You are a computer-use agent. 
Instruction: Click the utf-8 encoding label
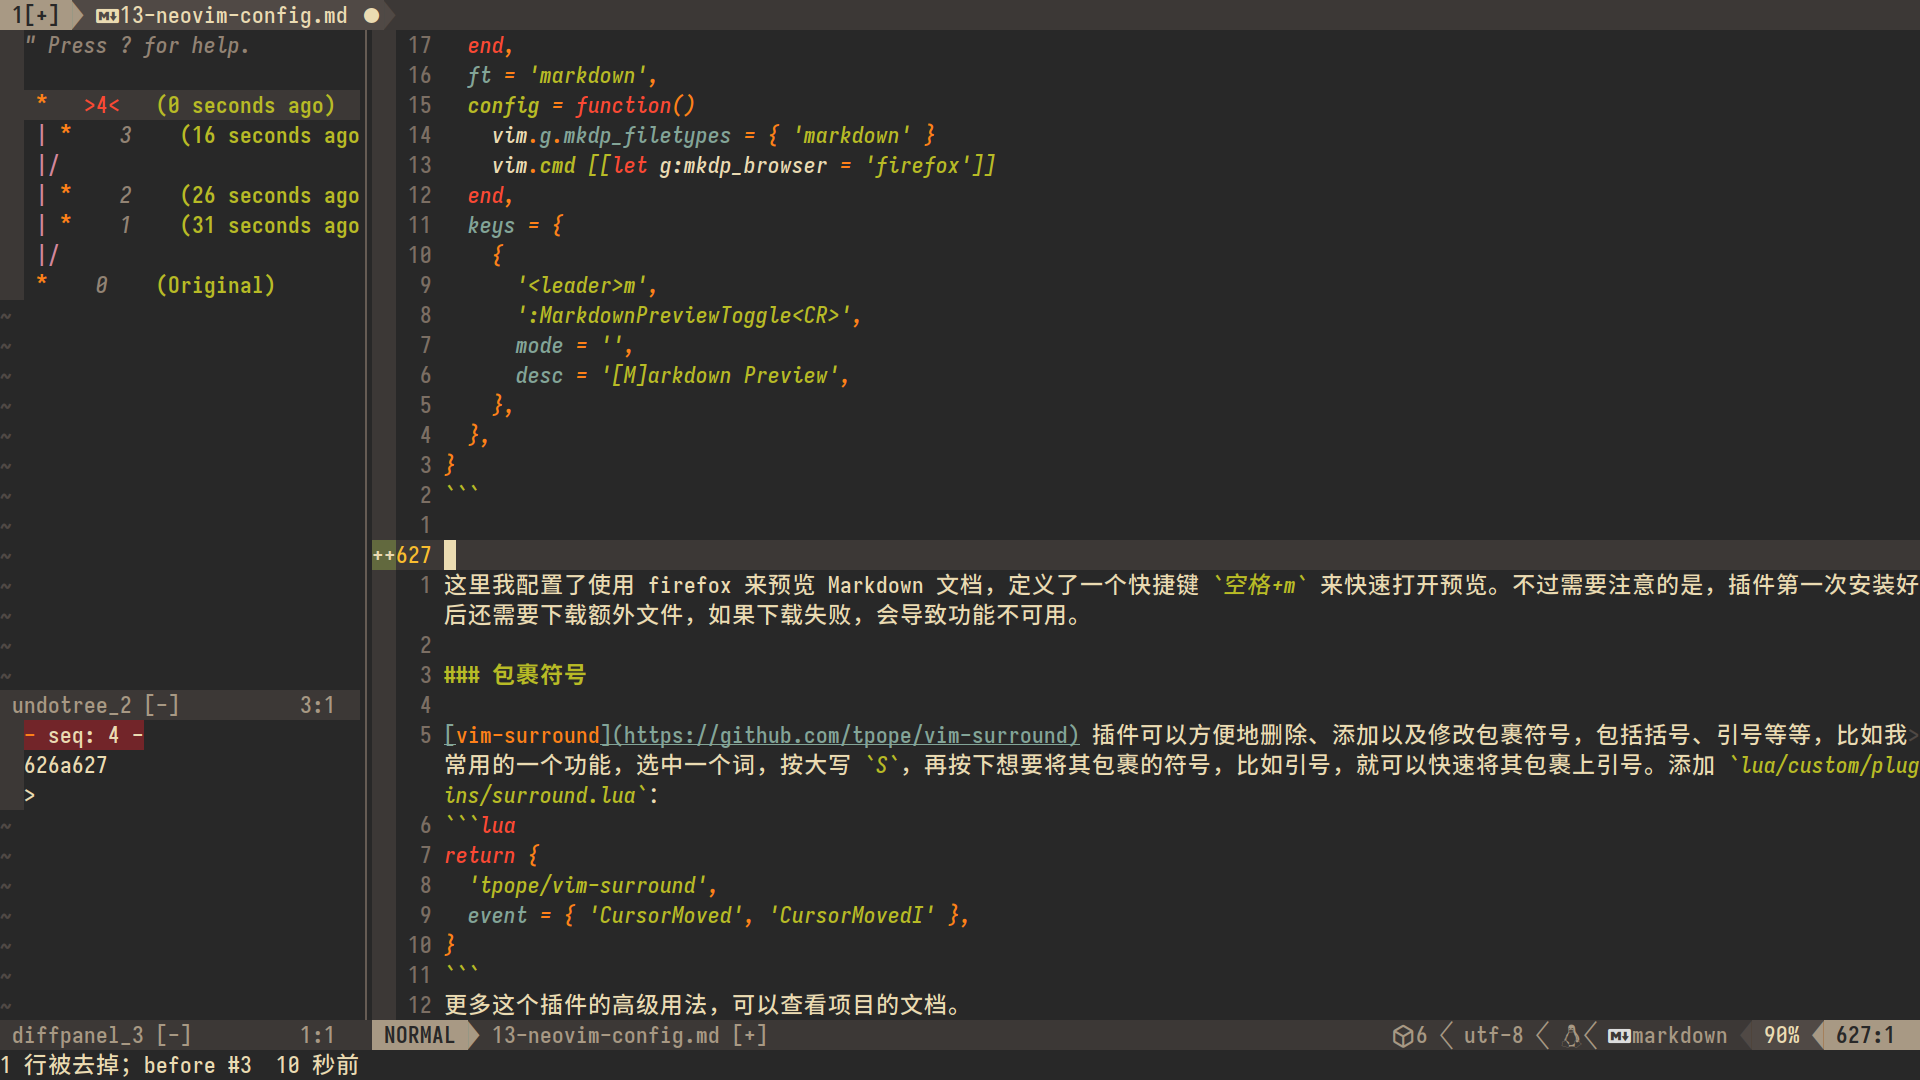[x=1493, y=1036]
